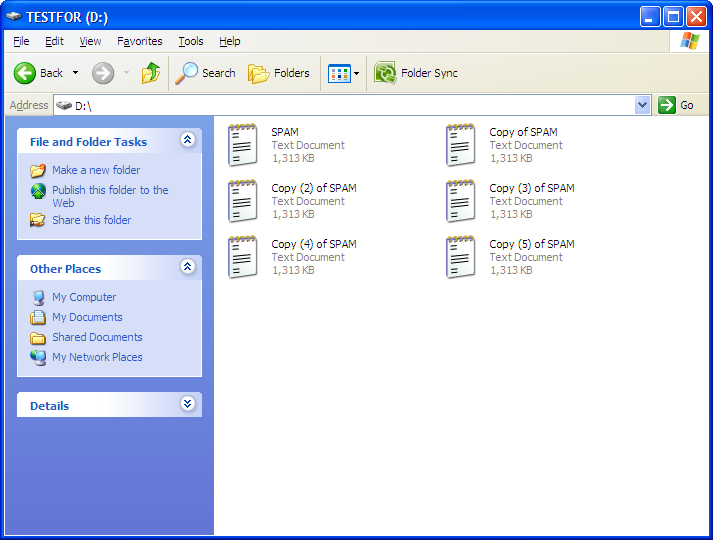Maximize the TESTFOR (D:) window

tap(673, 17)
